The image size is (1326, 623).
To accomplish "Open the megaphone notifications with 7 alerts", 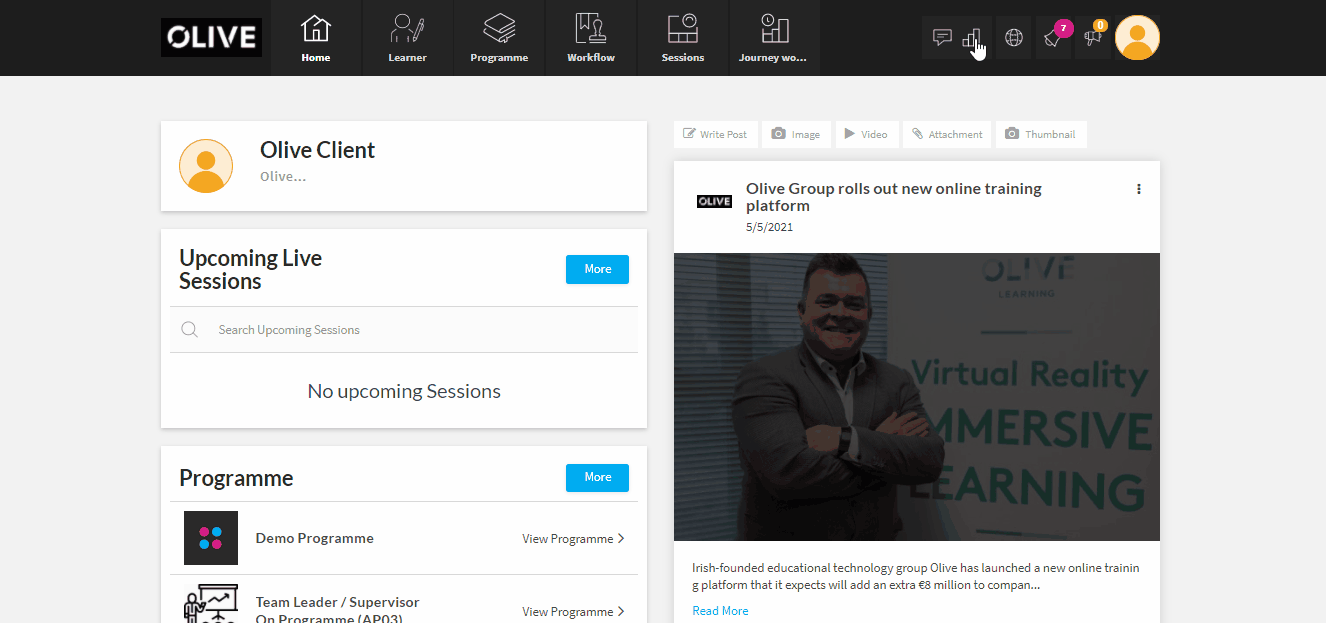I will pyautogui.click(x=1052, y=37).
